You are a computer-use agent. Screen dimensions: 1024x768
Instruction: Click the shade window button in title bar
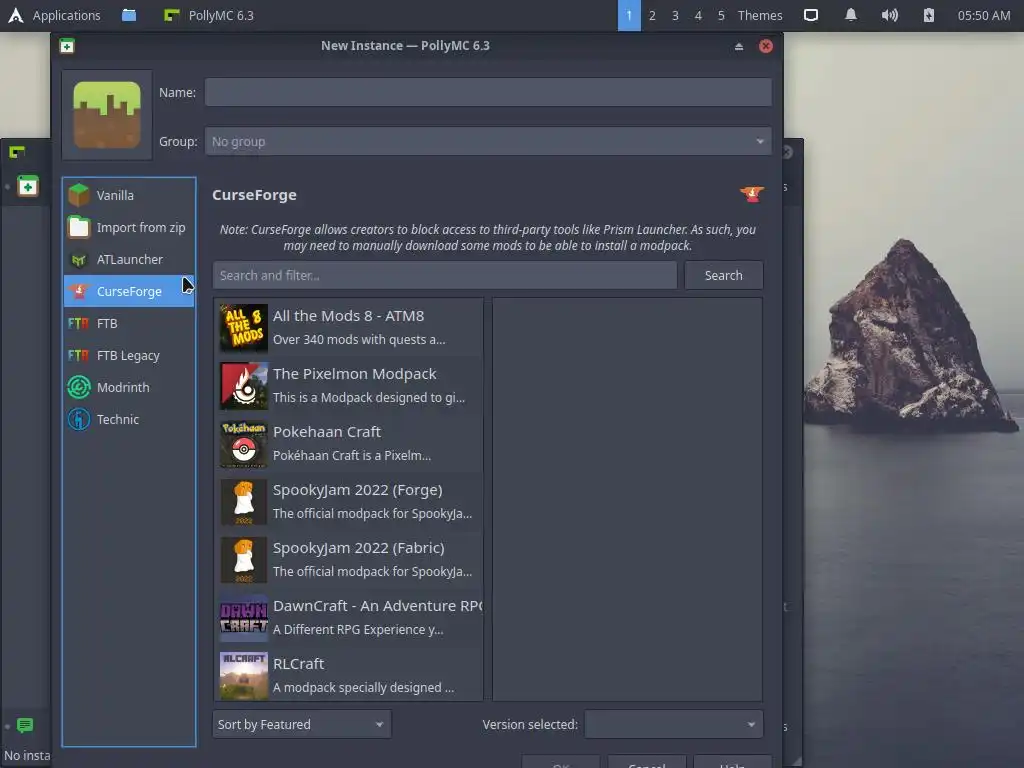coord(739,46)
